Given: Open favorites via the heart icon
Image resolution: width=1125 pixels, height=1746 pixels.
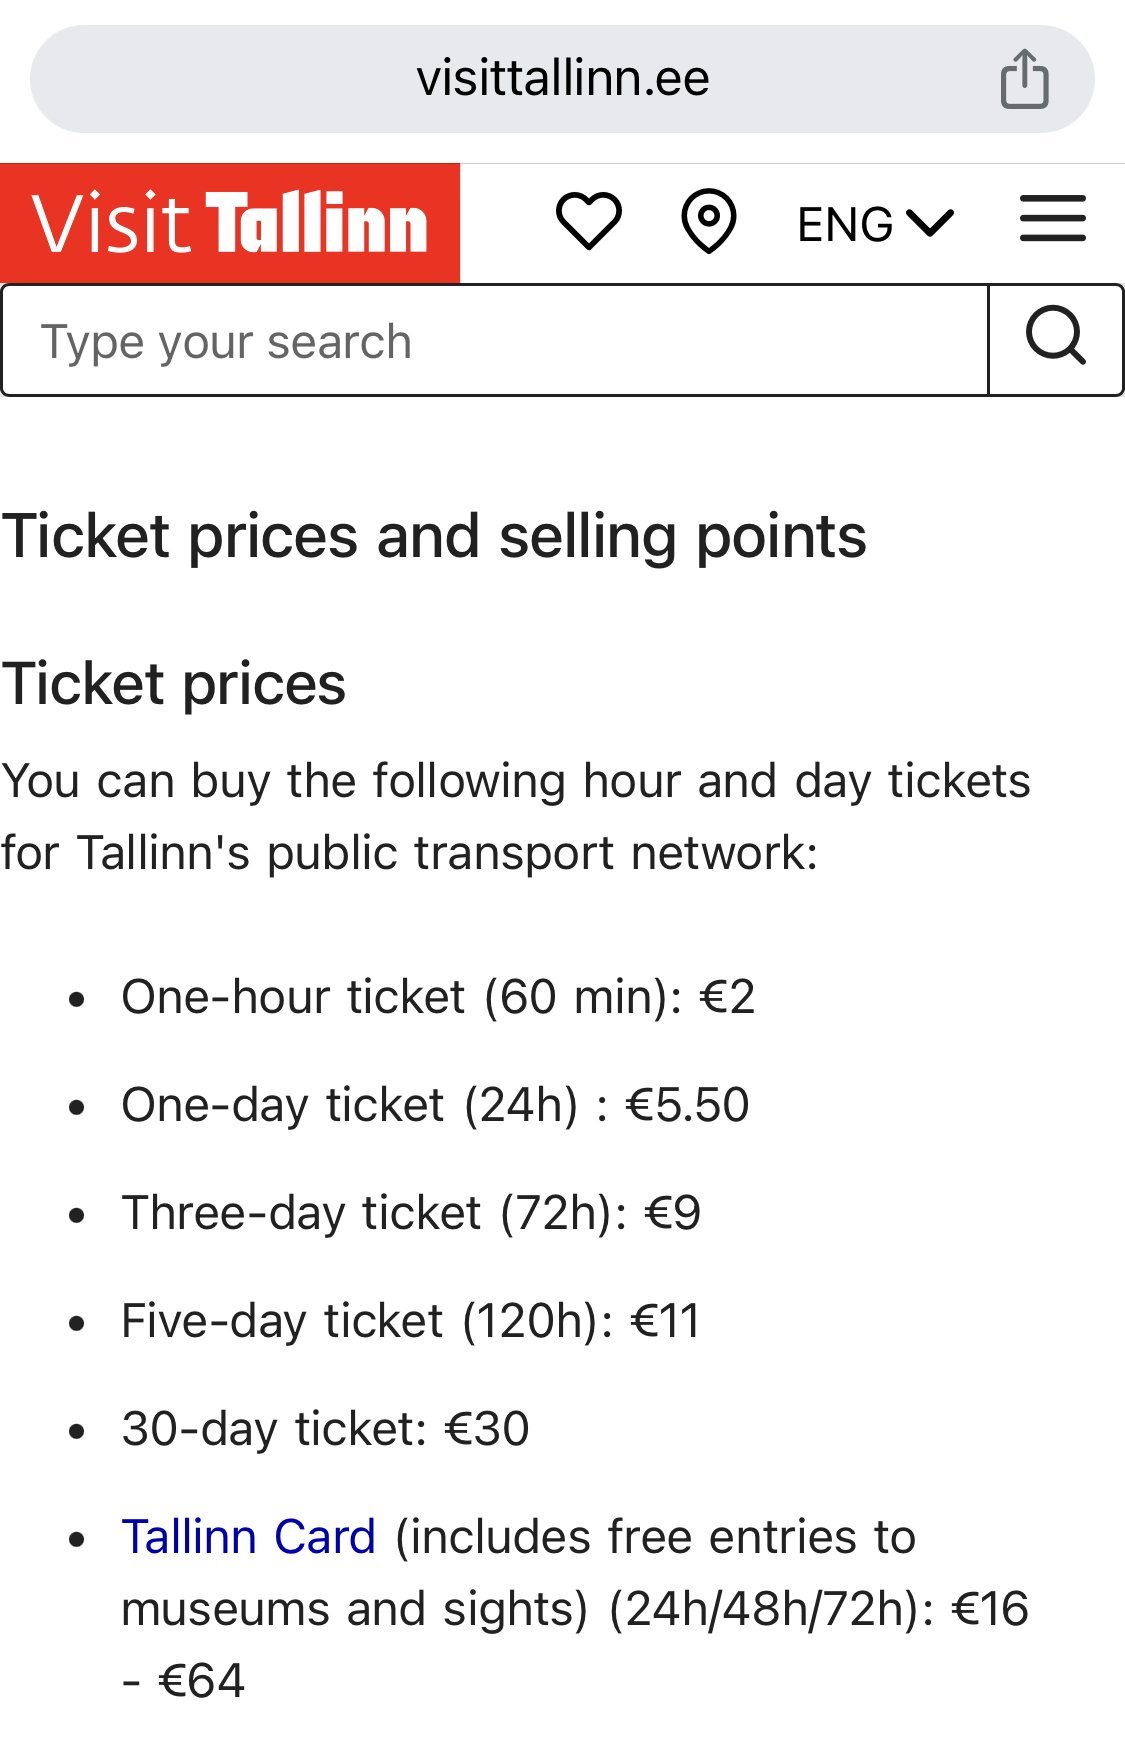Looking at the screenshot, I should [589, 221].
